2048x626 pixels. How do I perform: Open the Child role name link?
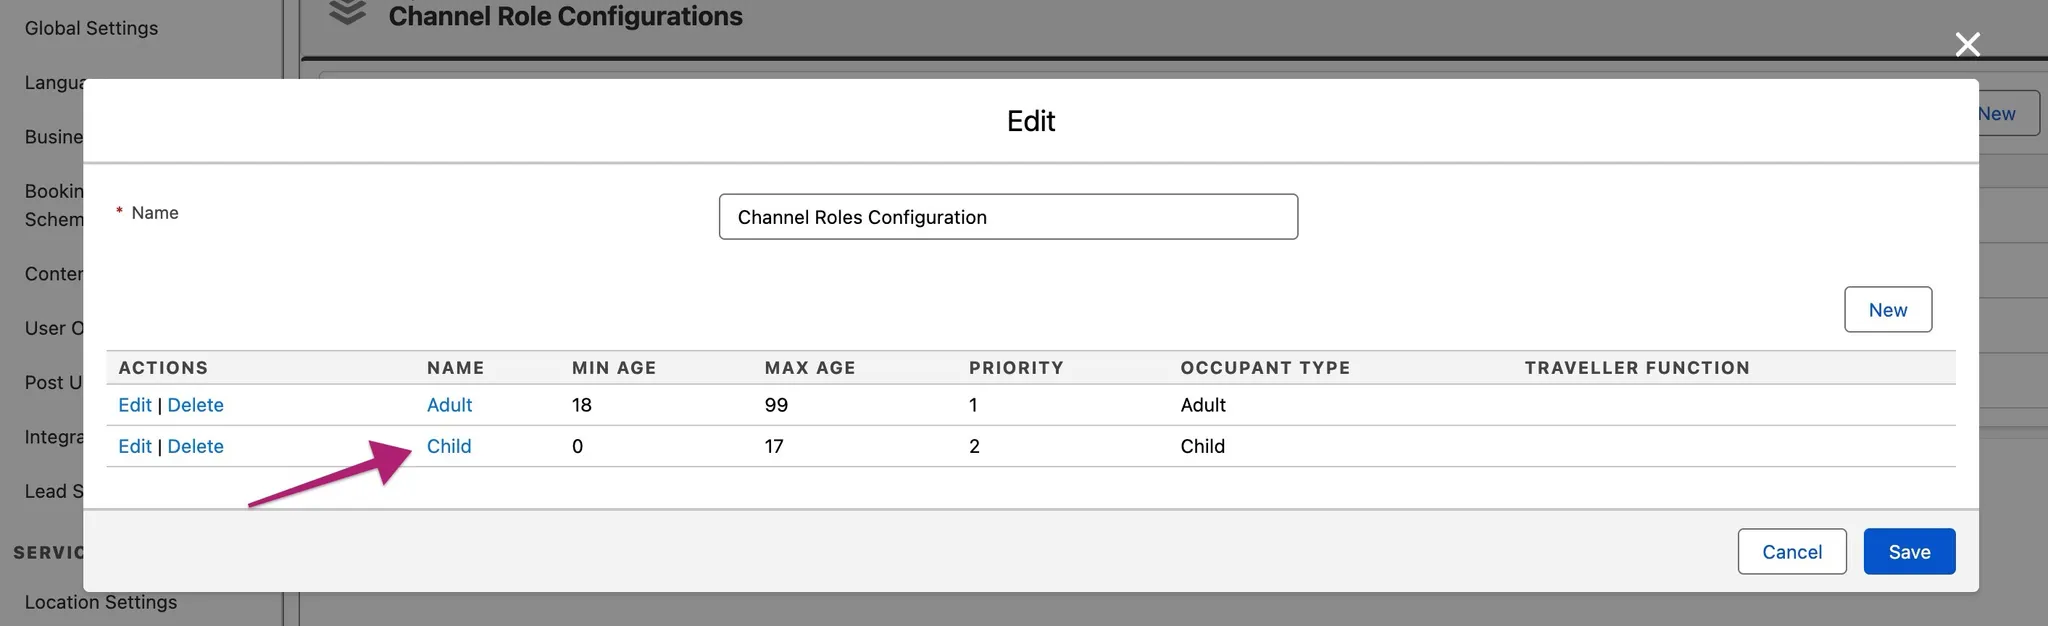(x=449, y=446)
